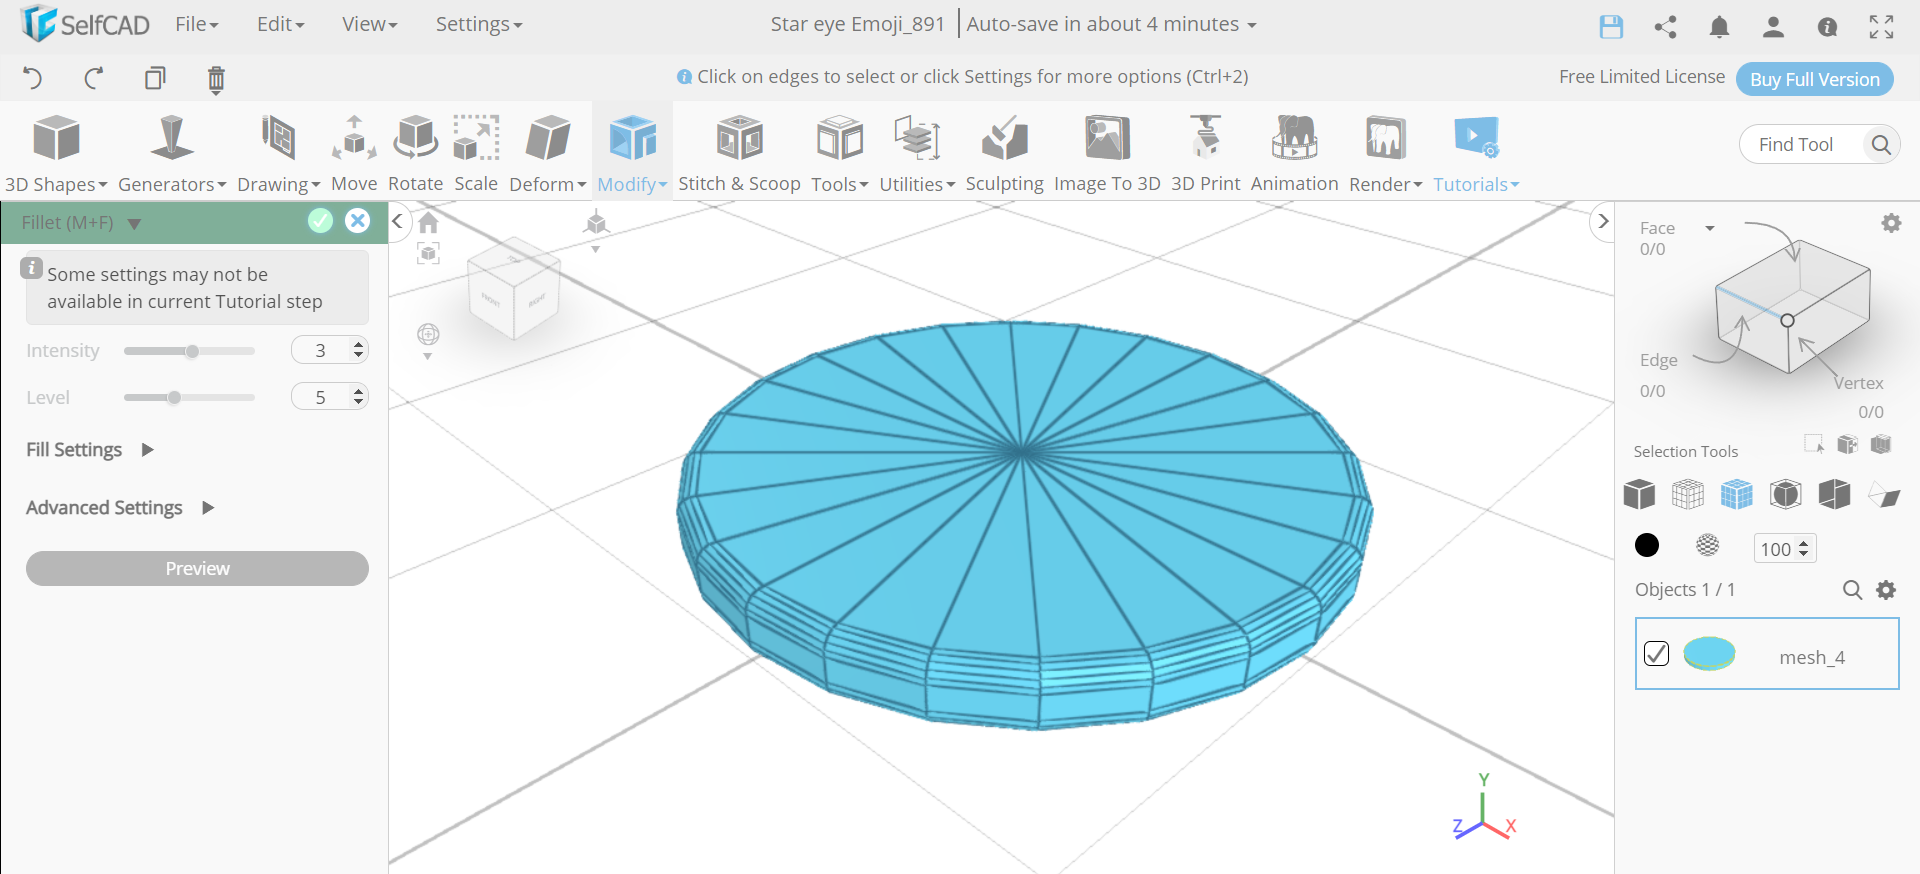Click the info help icon
This screenshot has height=874, width=1920.
[1827, 27]
